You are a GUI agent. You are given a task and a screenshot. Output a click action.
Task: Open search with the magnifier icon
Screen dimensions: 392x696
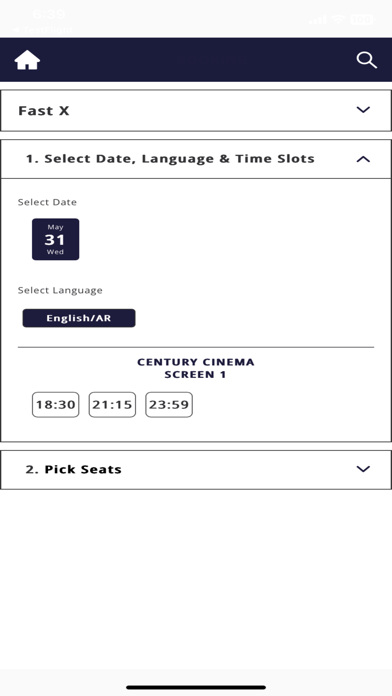point(367,60)
